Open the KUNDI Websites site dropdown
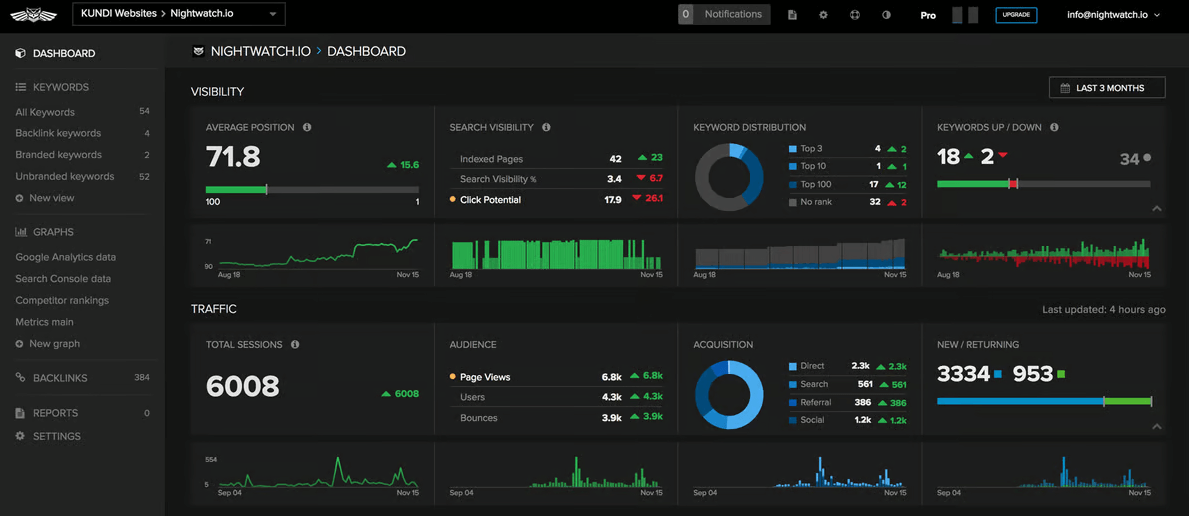 click(179, 14)
